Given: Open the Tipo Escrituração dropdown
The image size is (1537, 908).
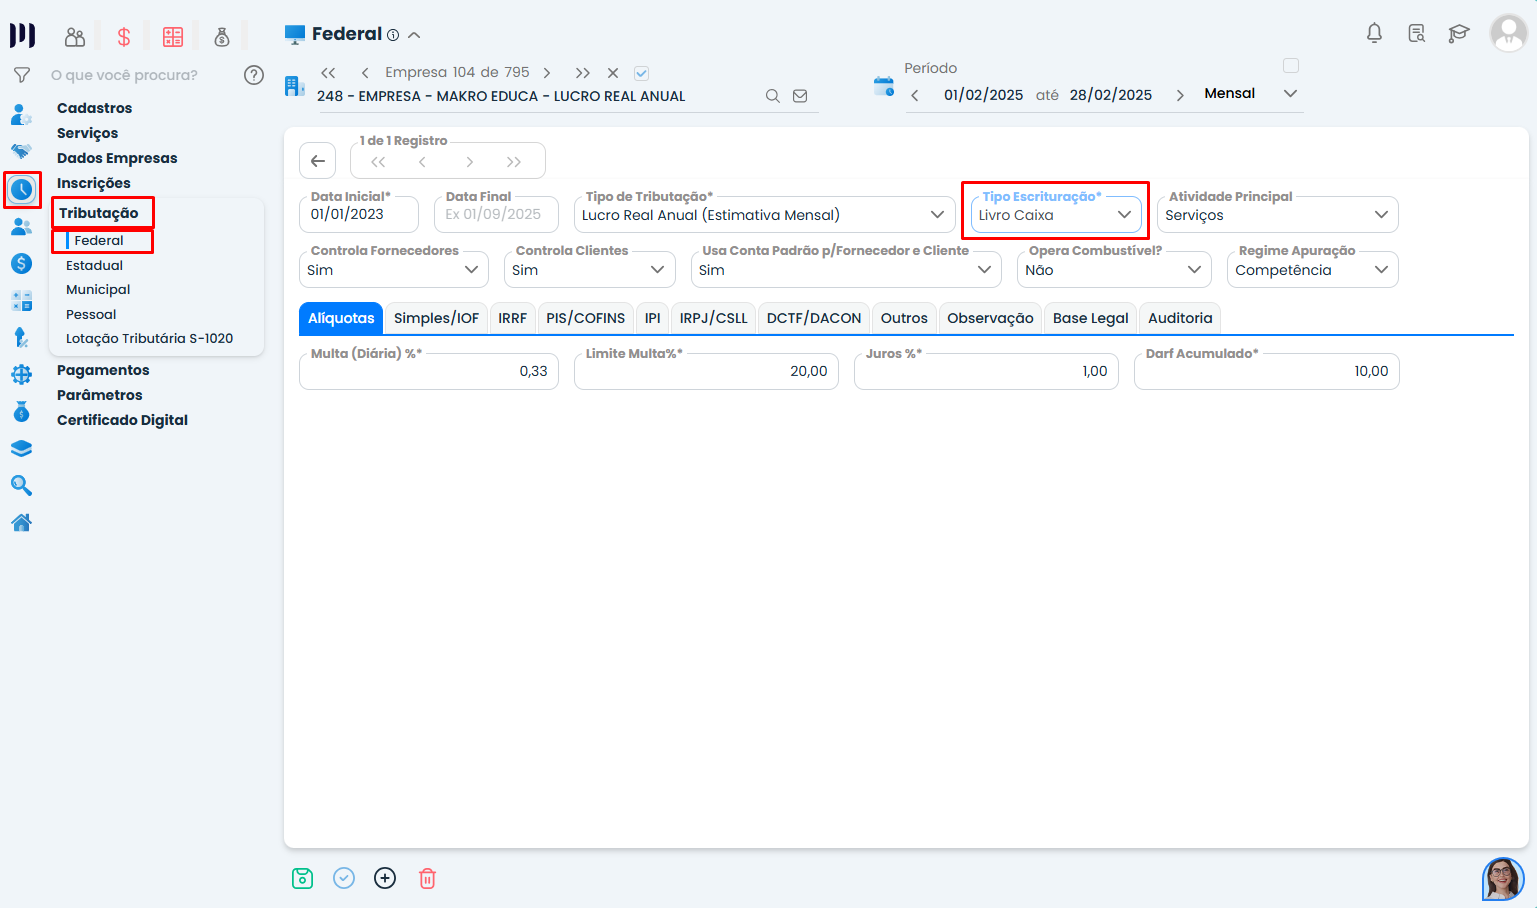Looking at the screenshot, I should (1055, 215).
